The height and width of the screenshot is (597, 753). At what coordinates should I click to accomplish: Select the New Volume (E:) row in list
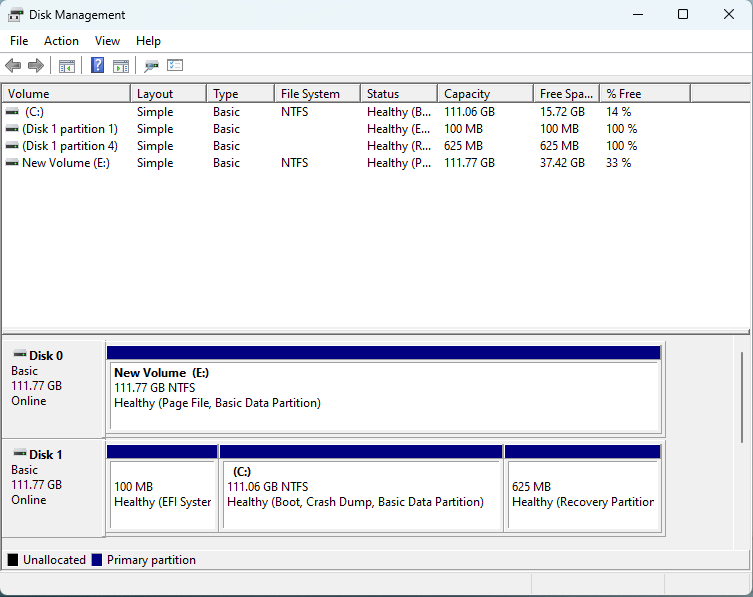tap(65, 163)
